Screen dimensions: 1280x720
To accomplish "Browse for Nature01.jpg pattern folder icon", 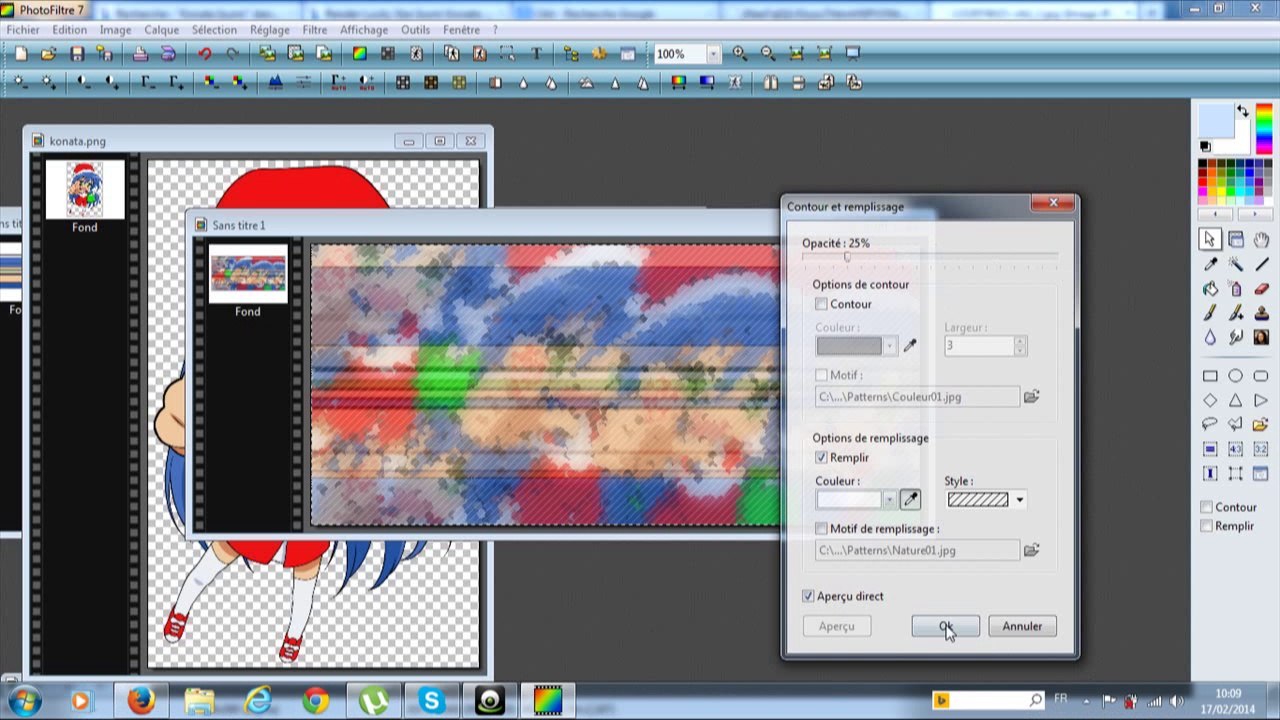I will [1031, 550].
